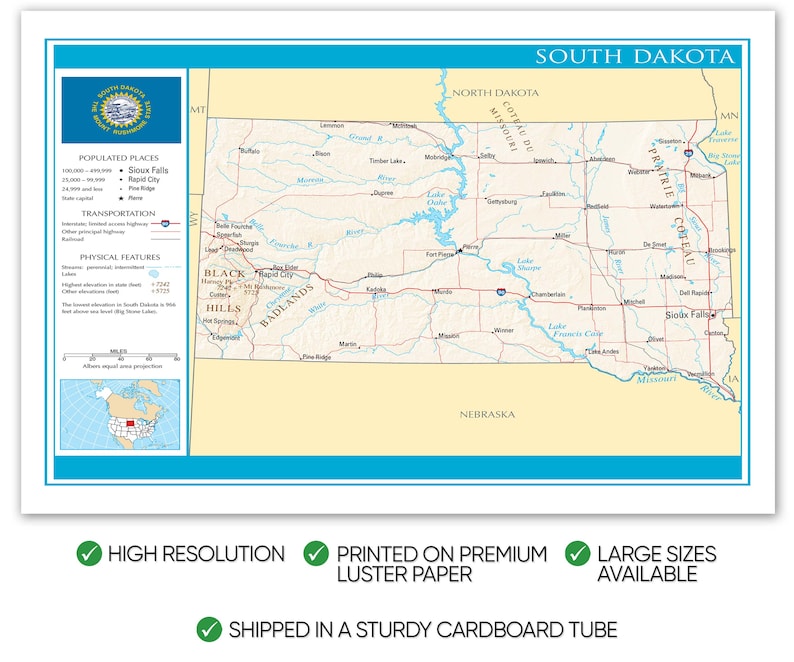Click the SOUTH DAKOTA title text
Viewport: 794px width, 662px height.
[x=635, y=56]
